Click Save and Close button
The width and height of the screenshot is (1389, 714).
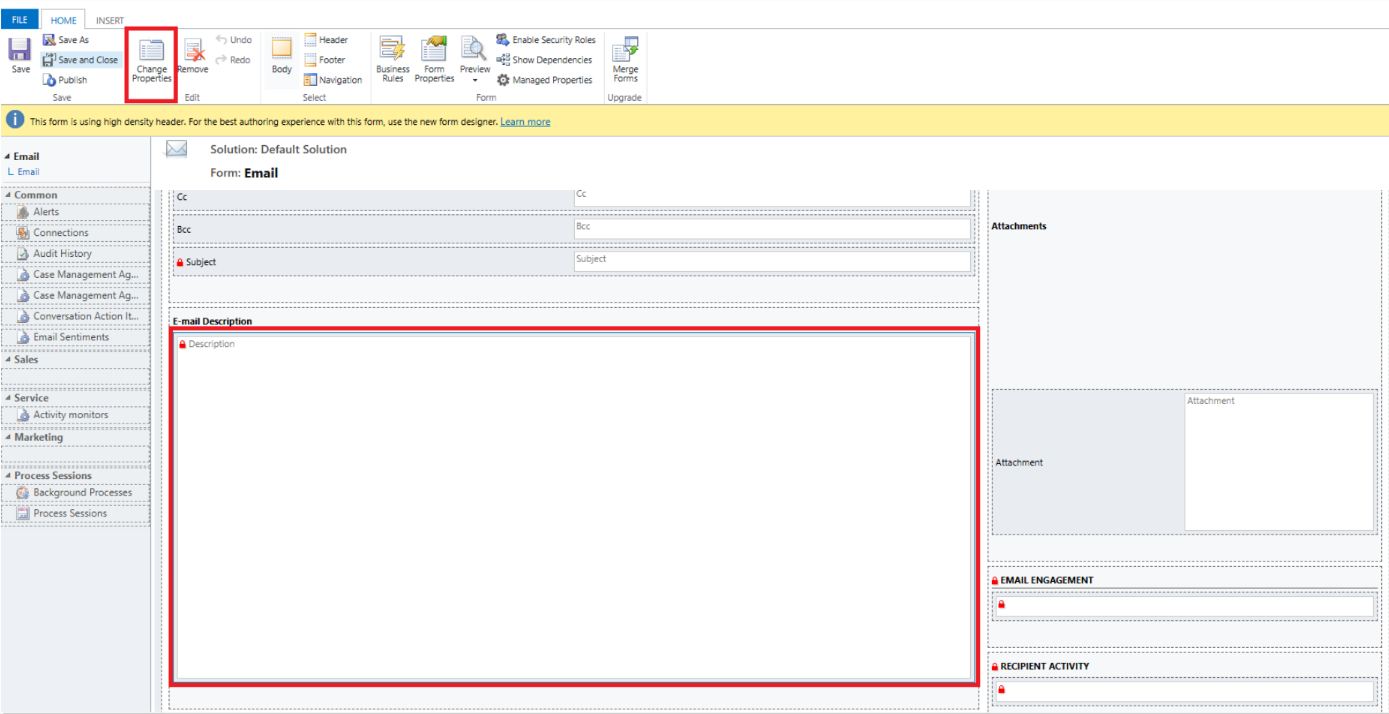tap(80, 60)
